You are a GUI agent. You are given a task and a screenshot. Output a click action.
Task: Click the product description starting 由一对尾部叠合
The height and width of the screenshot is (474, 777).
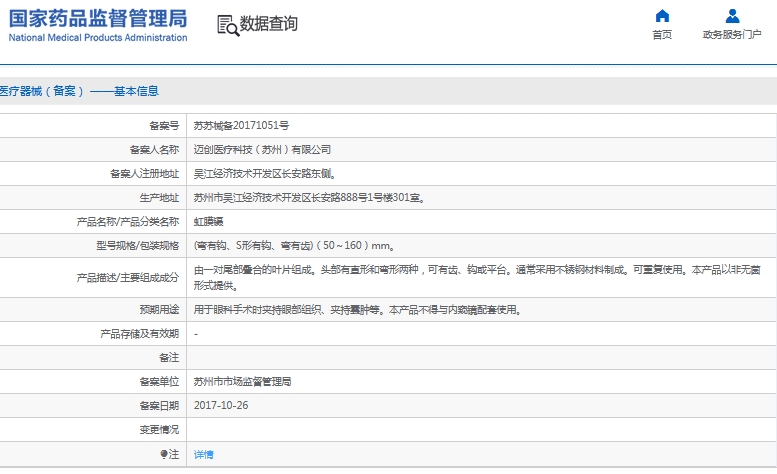click(x=477, y=277)
